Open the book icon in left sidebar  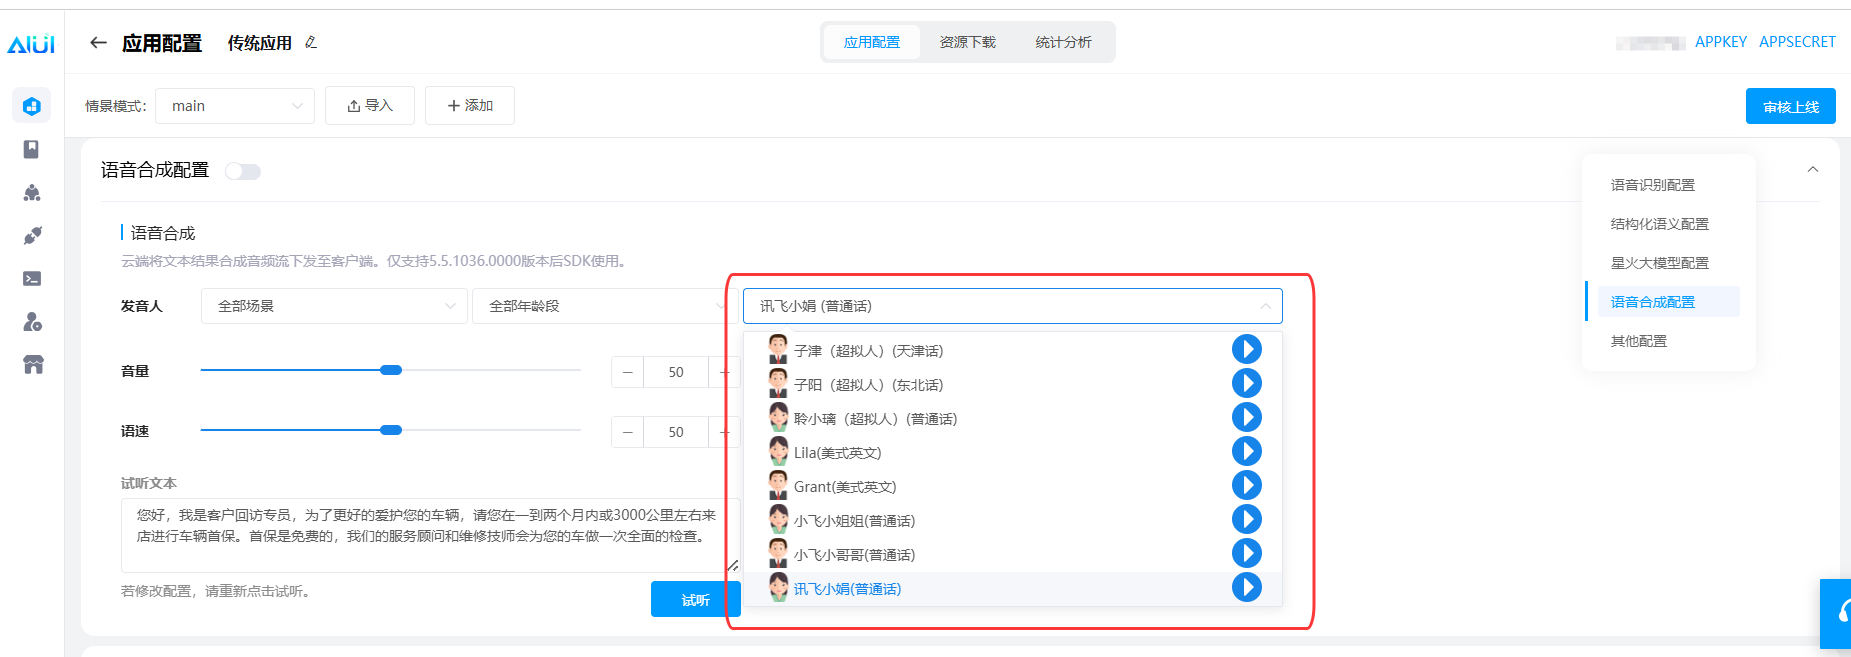32,149
